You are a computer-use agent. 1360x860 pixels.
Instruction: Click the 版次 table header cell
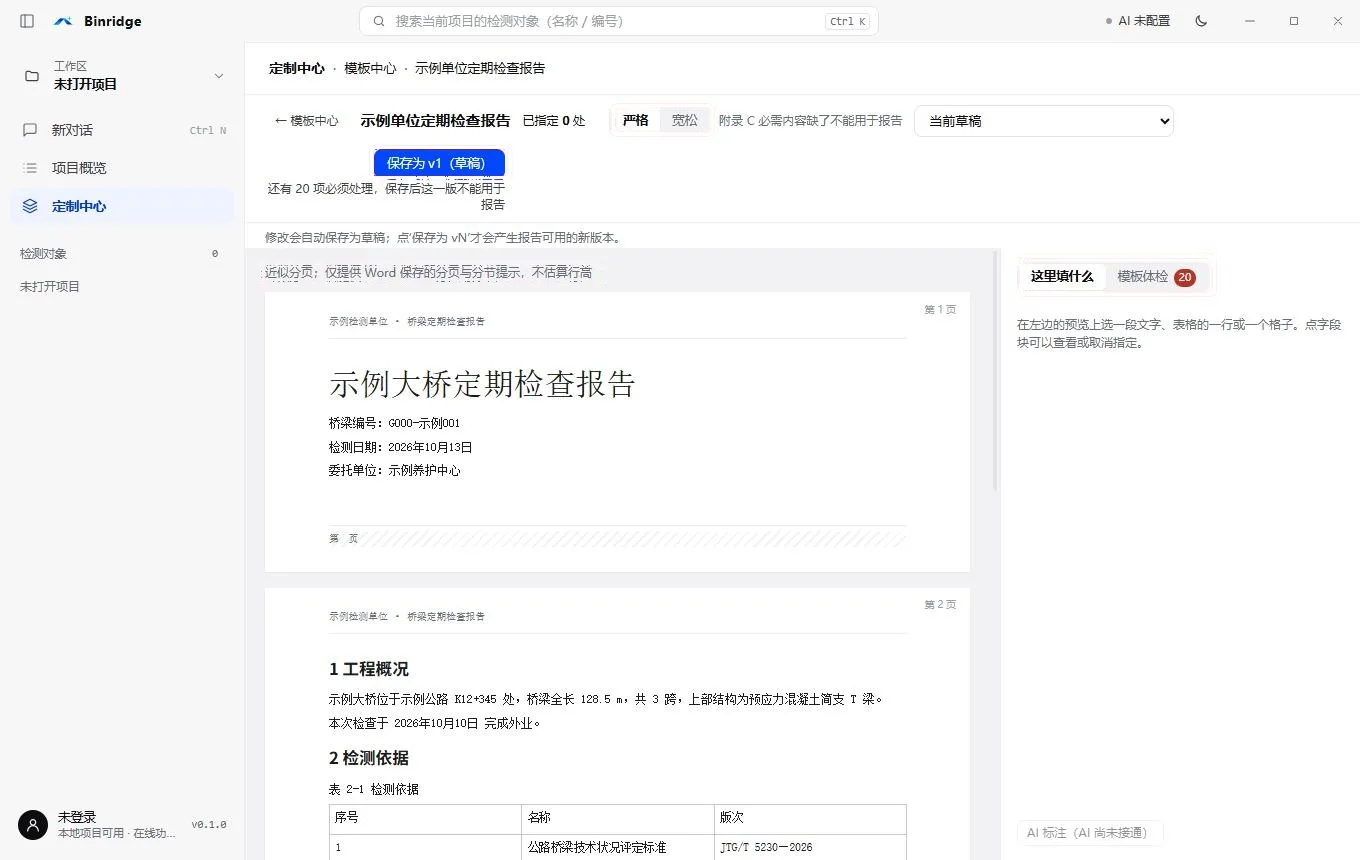click(810, 819)
